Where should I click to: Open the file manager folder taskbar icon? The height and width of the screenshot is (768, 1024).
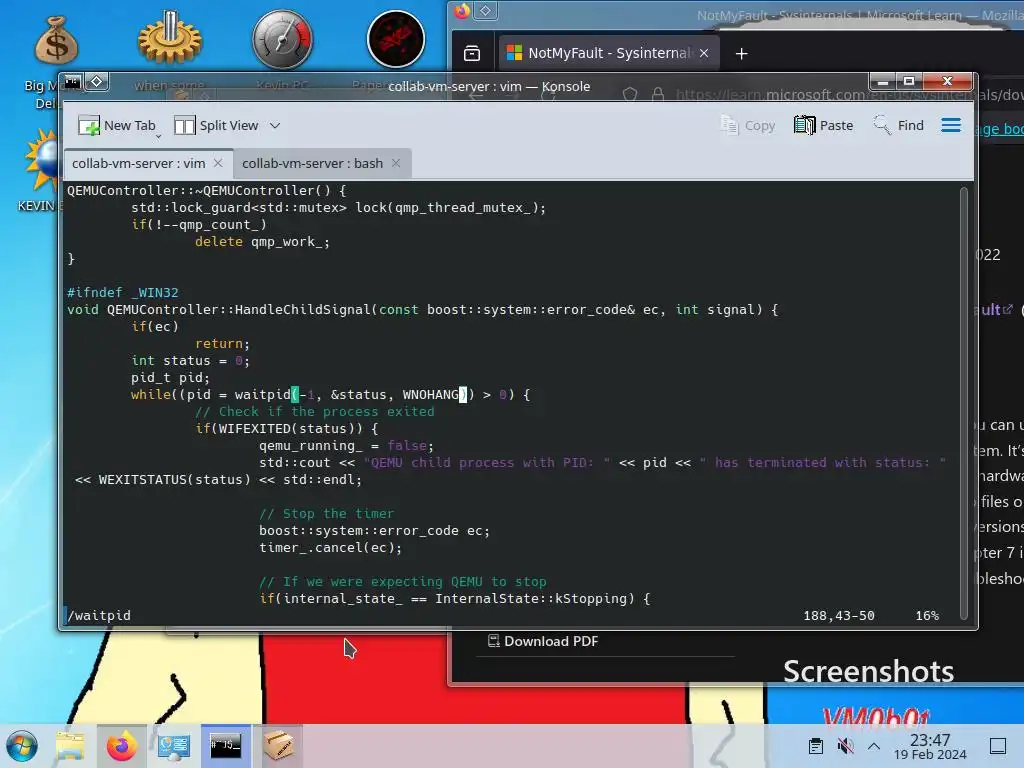[x=70, y=746]
